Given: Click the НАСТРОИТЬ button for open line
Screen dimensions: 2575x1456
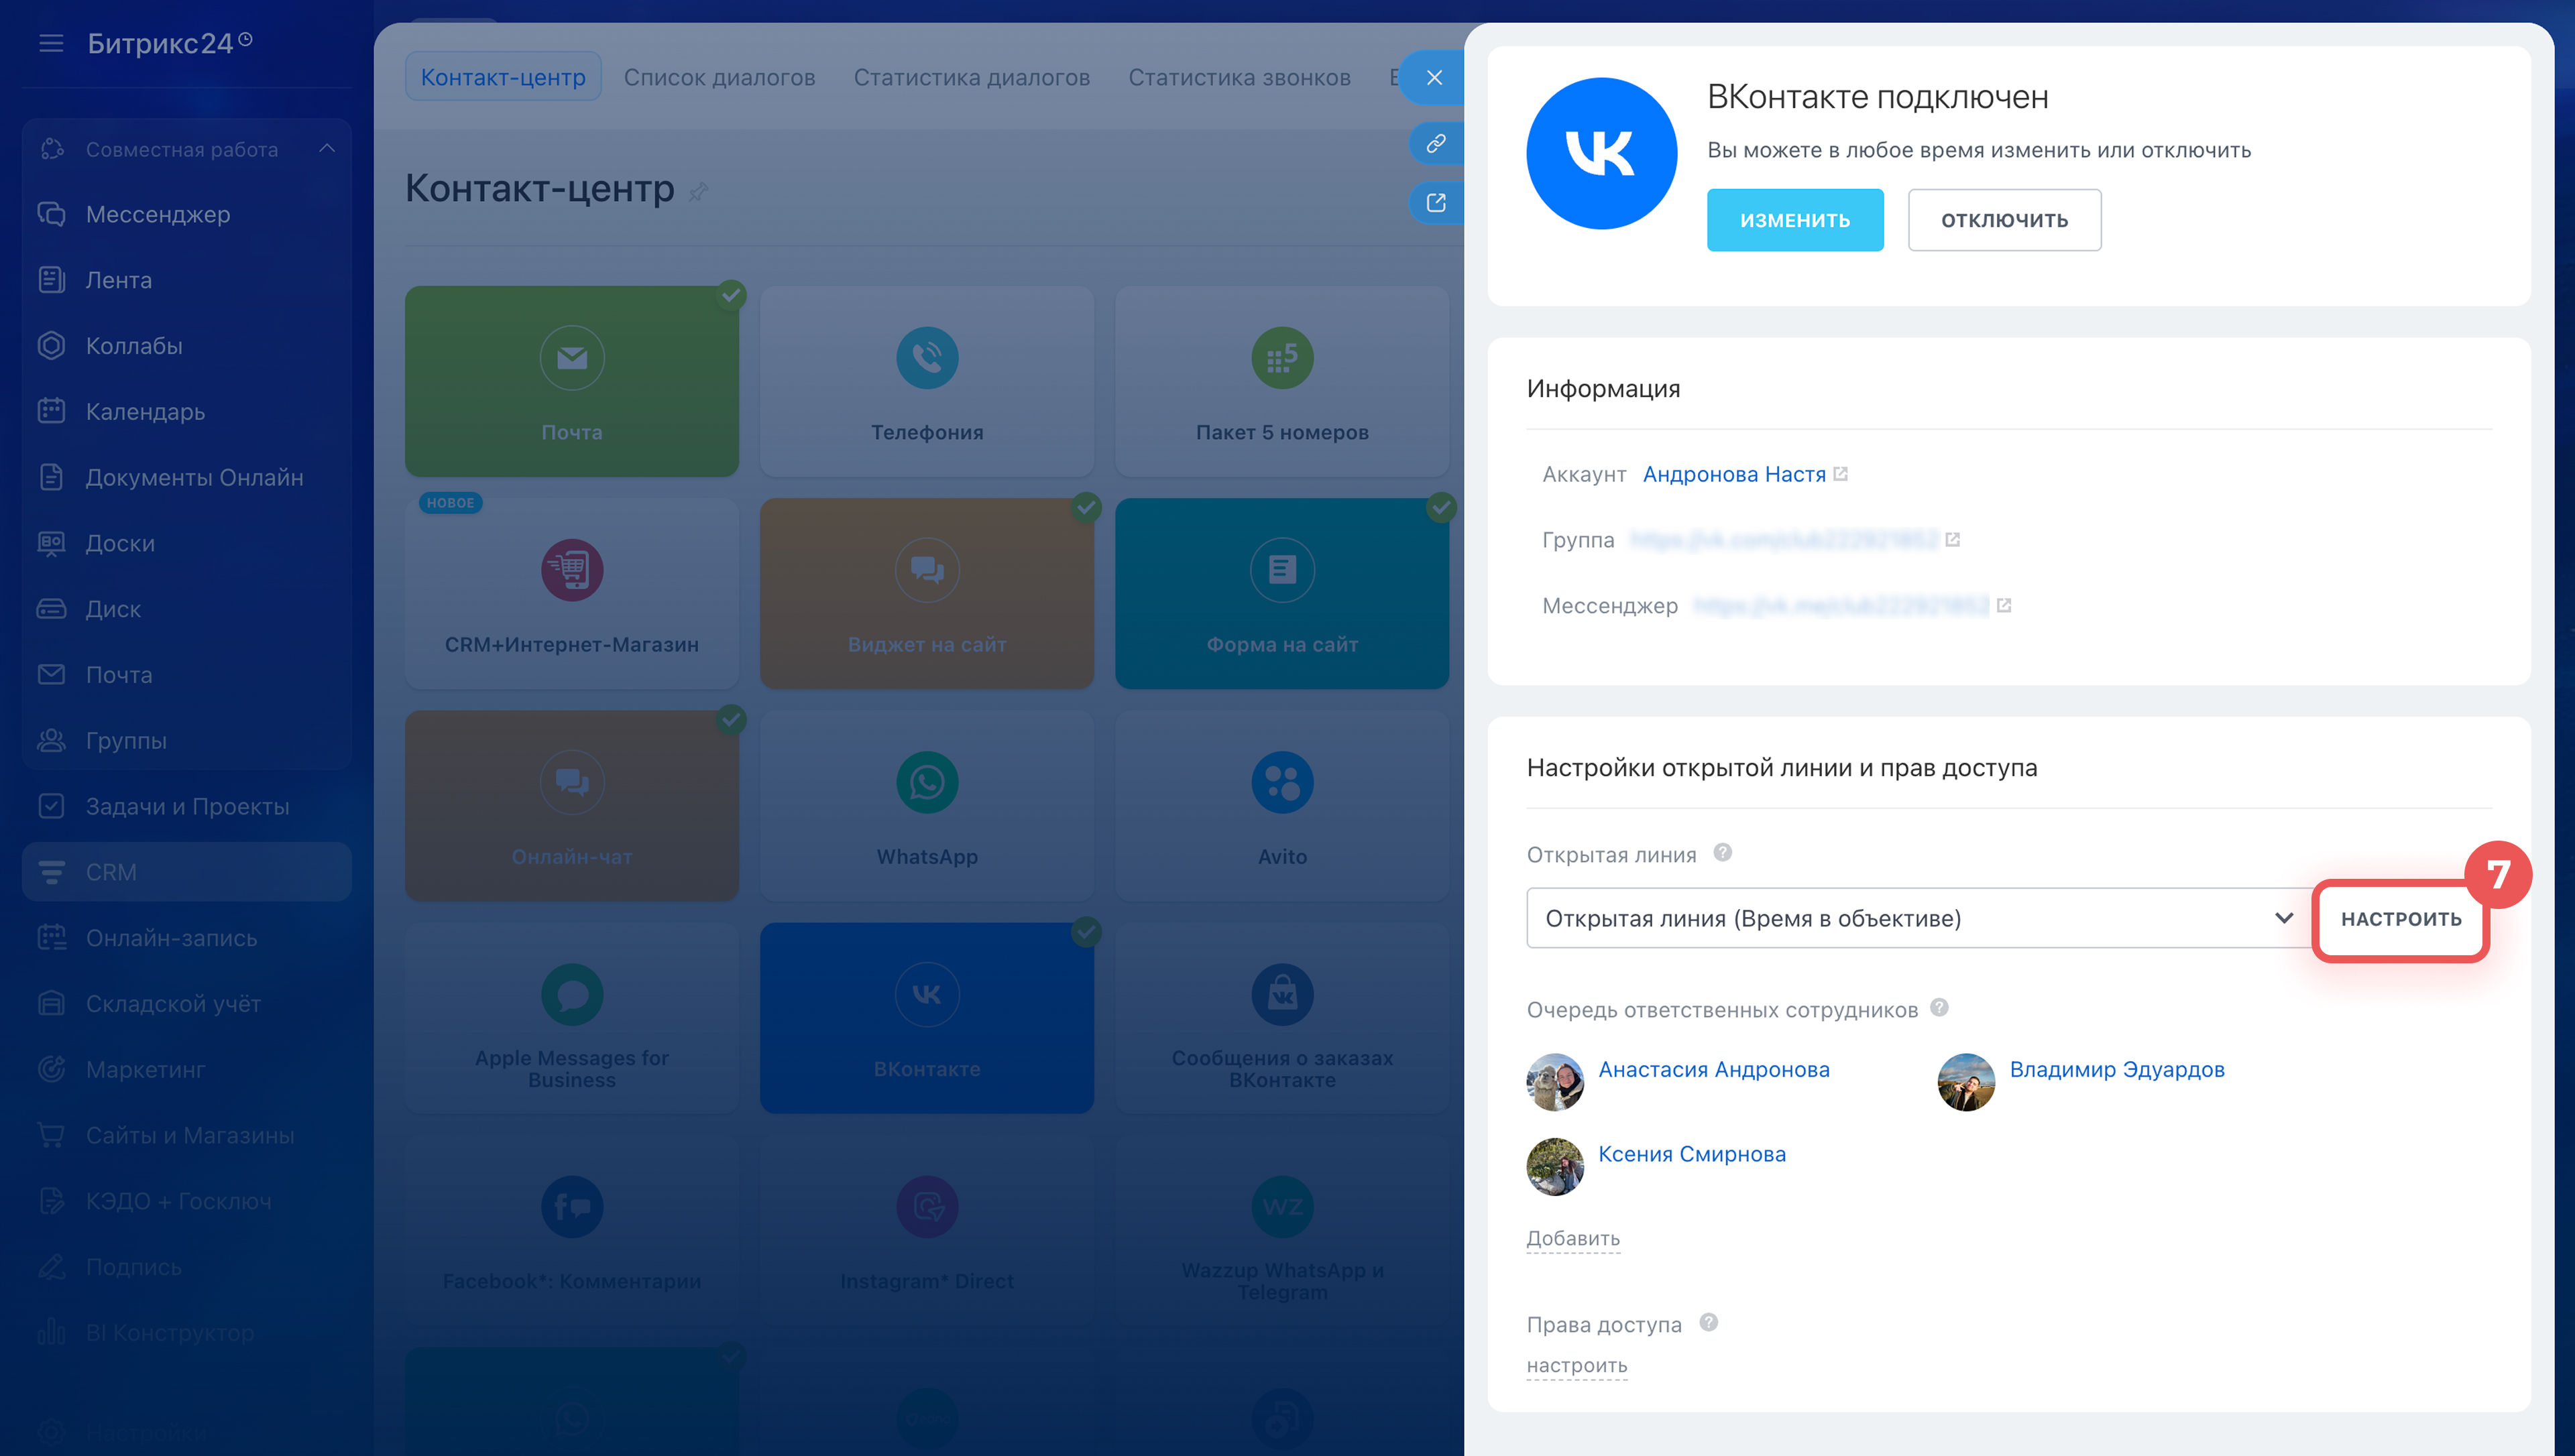Looking at the screenshot, I should pyautogui.click(x=2400, y=918).
